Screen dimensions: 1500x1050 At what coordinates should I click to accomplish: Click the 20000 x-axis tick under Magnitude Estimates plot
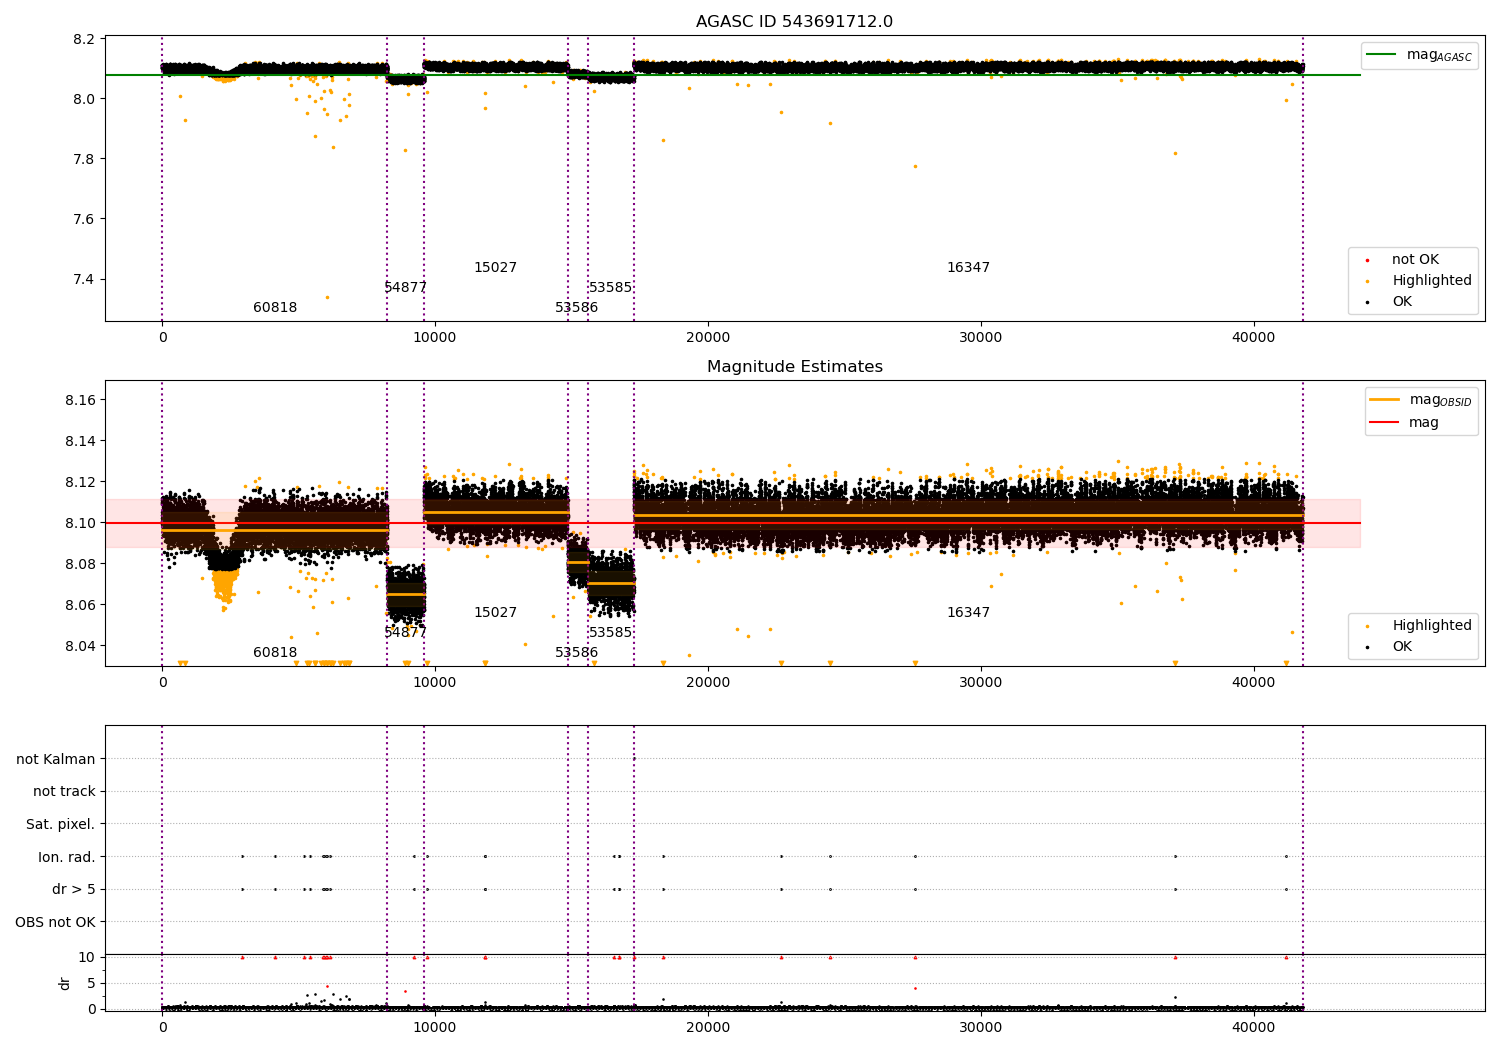(708, 683)
